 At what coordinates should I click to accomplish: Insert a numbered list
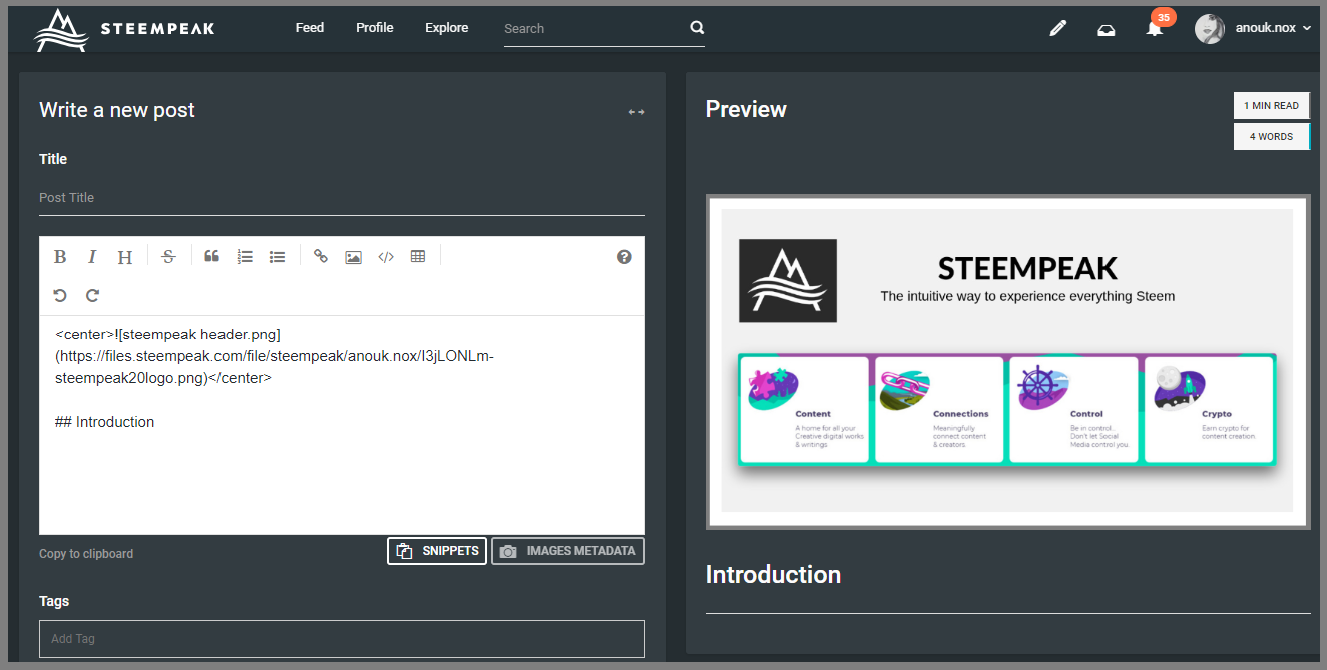(245, 257)
